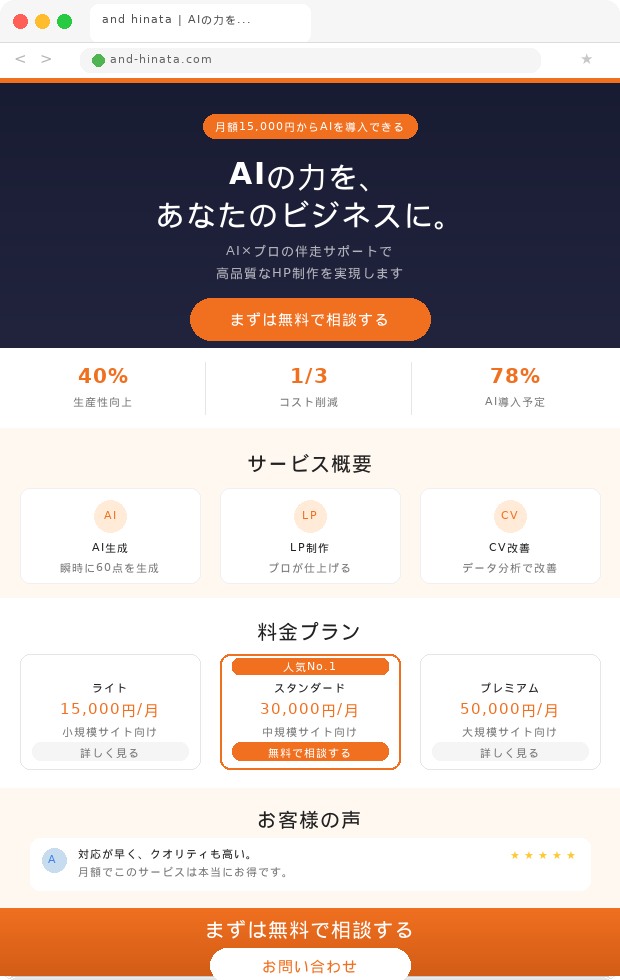Click the 月額15,000円 badge above the headline

coord(310,127)
